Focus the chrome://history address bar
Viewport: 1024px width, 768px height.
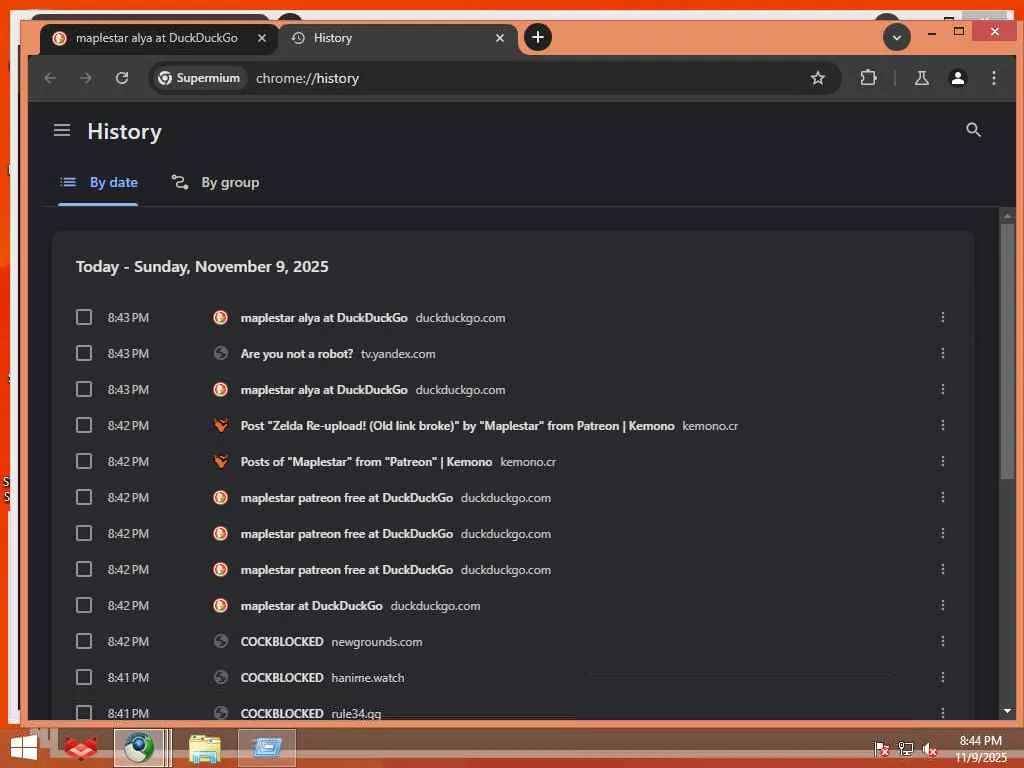496,78
